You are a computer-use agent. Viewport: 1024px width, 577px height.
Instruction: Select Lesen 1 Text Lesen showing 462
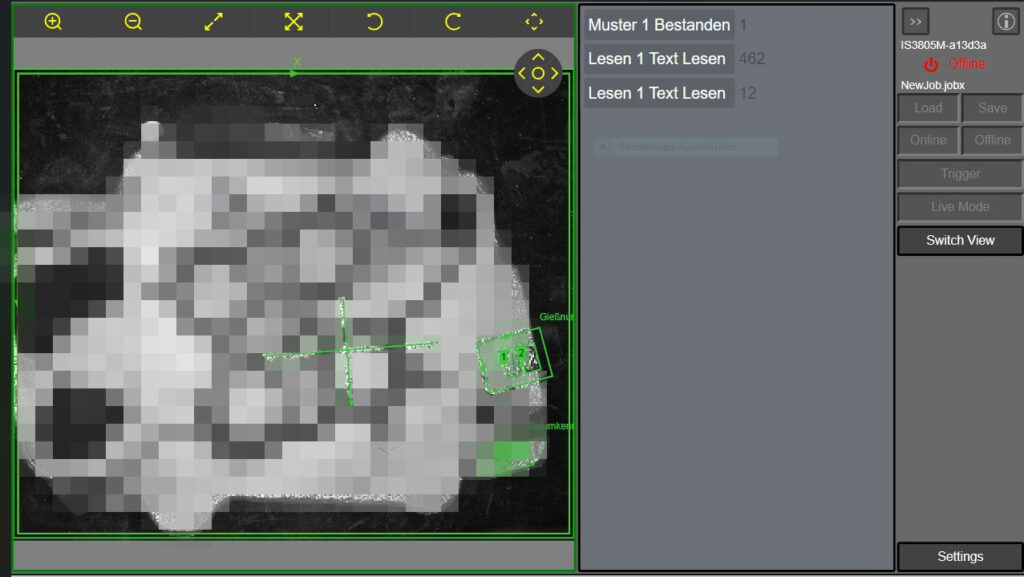pos(658,59)
